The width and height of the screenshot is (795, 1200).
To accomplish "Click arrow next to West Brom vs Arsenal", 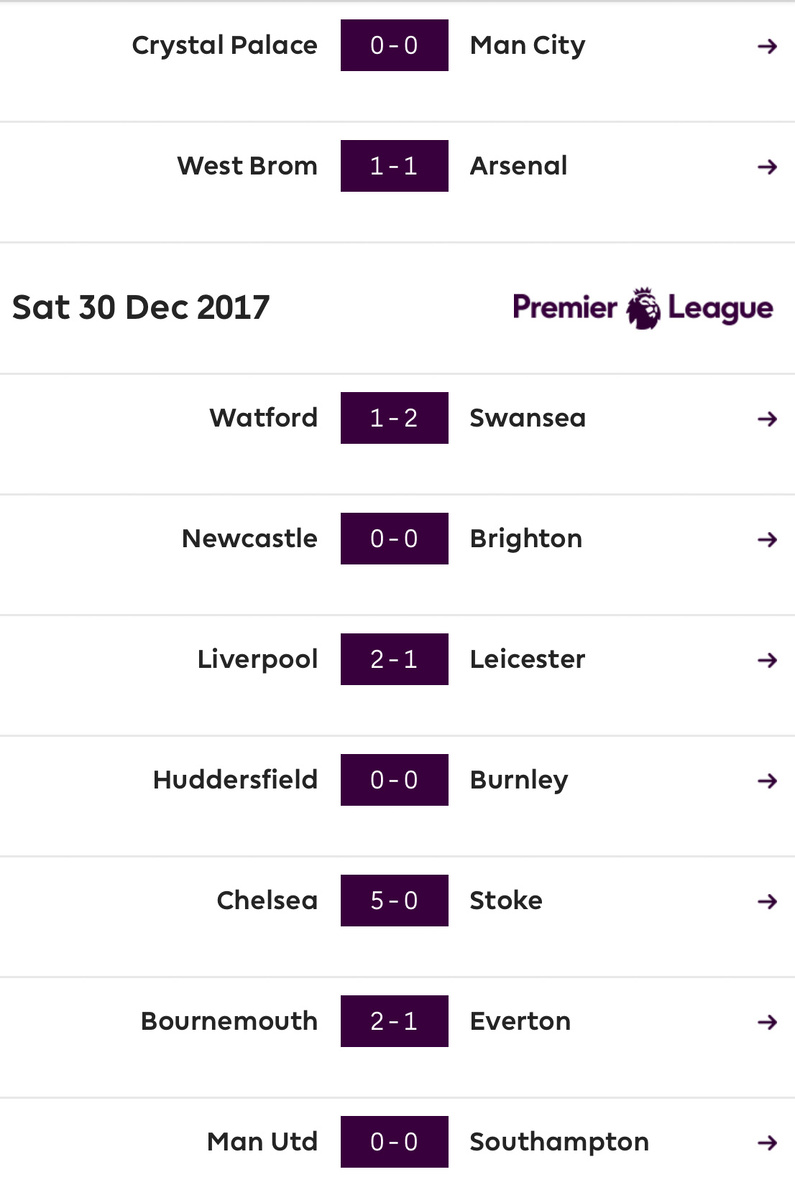I will pos(767,167).
